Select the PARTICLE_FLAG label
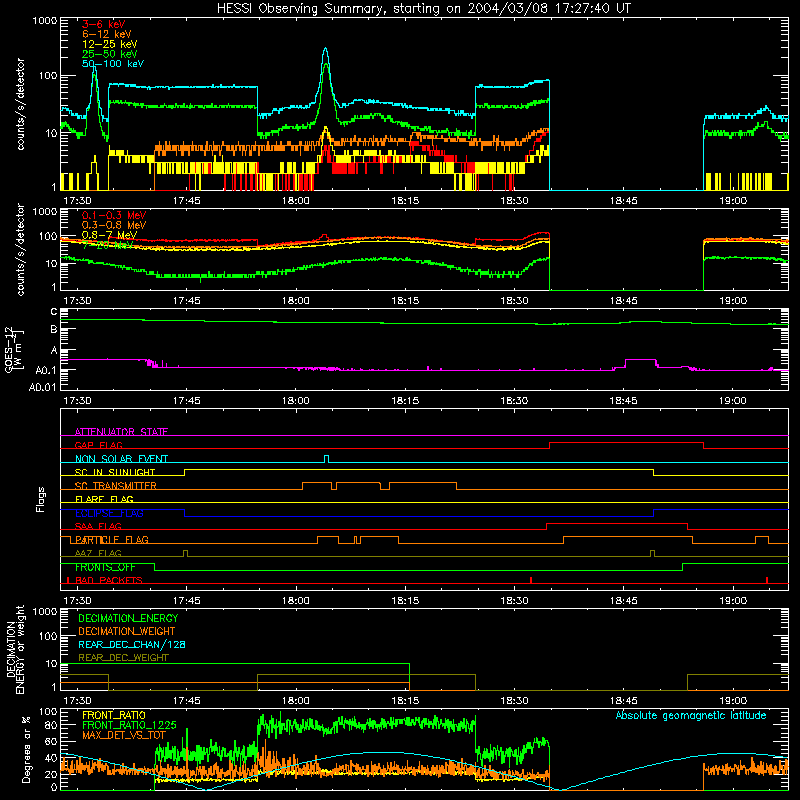 112,539
